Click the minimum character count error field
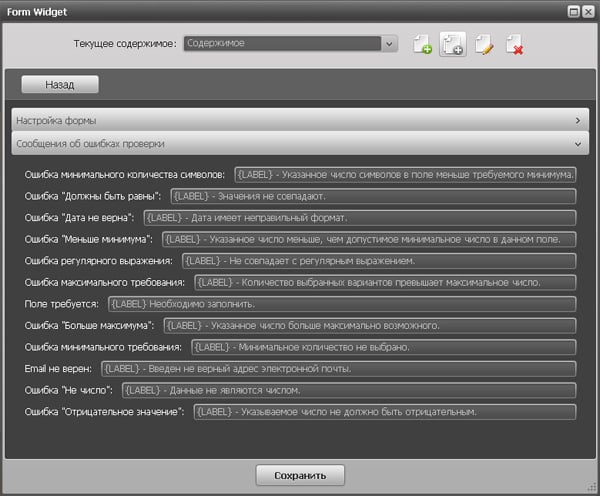 (x=405, y=174)
